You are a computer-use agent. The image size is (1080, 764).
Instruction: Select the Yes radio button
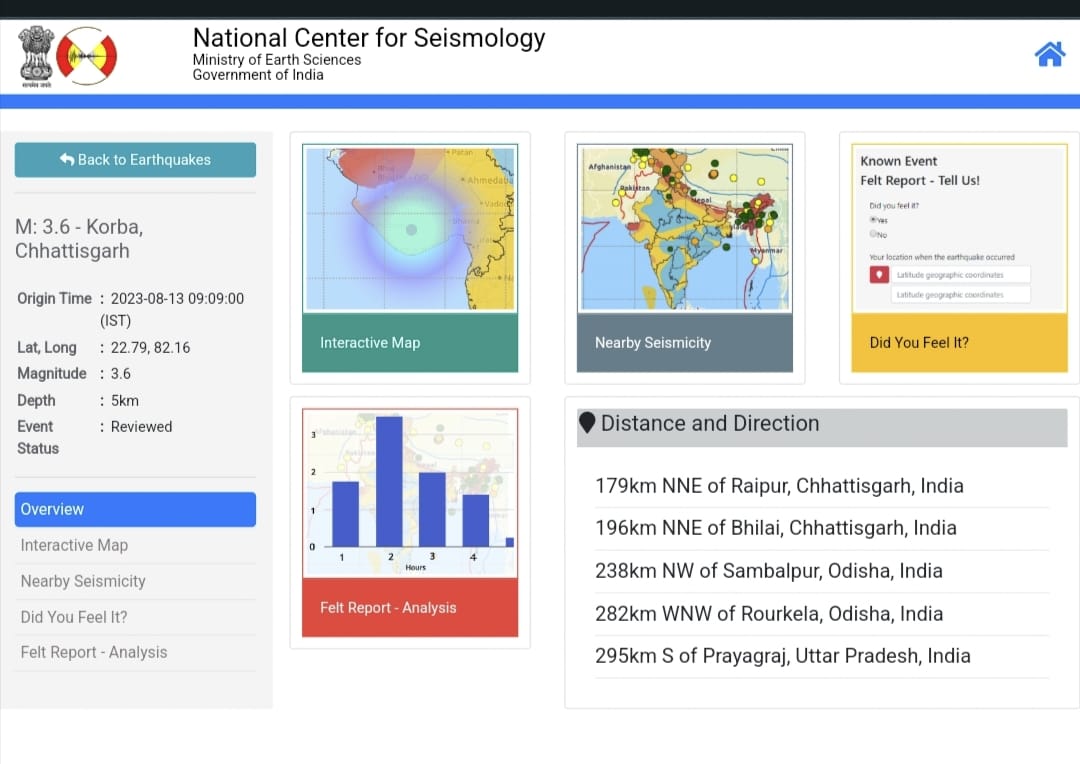tap(873, 219)
